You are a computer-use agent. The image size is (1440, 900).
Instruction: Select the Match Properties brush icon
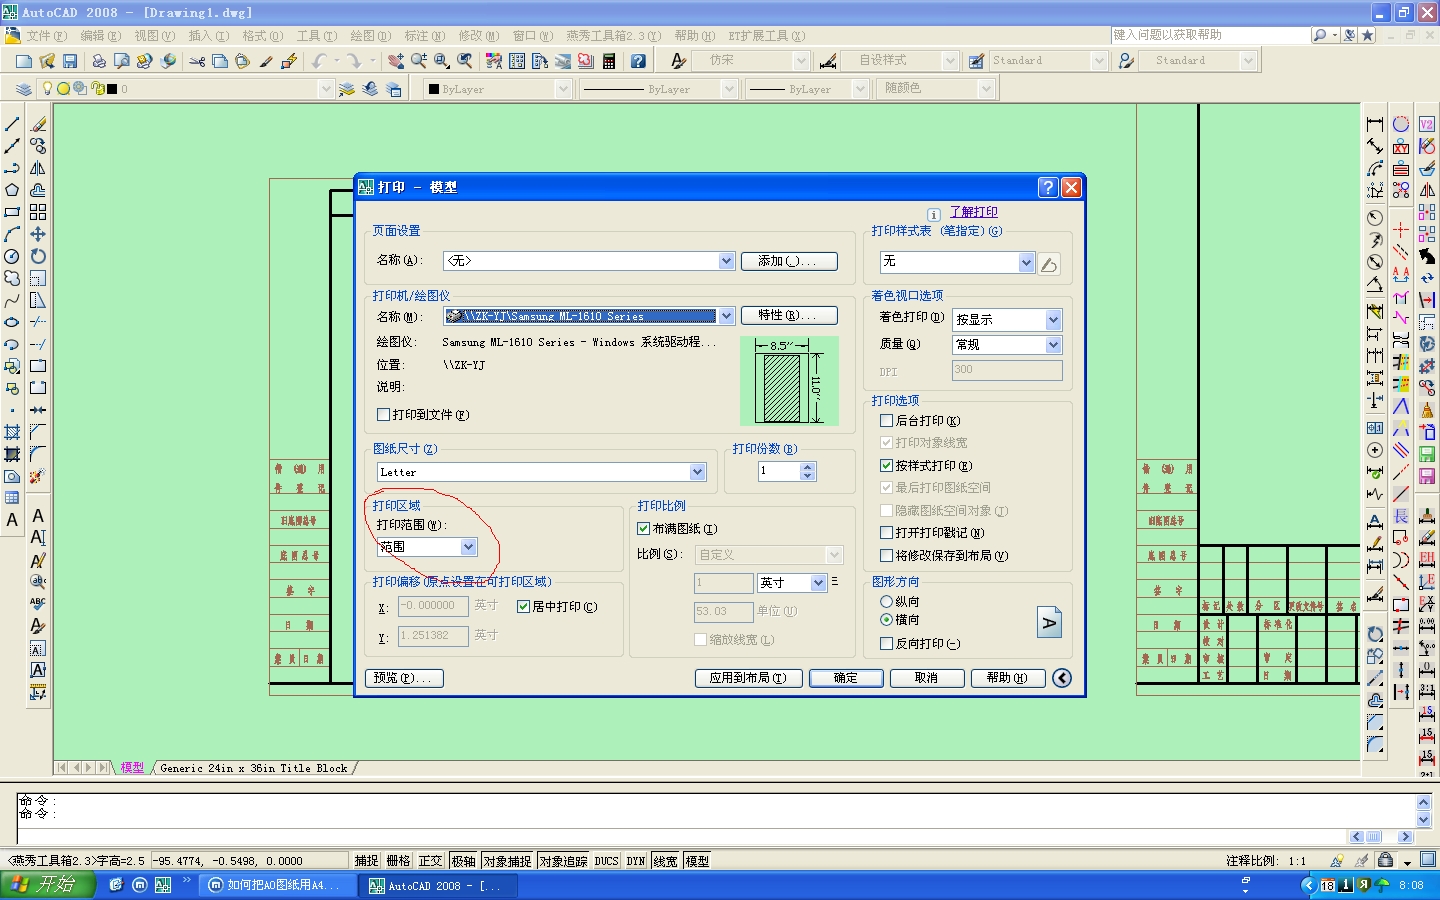tap(266, 61)
